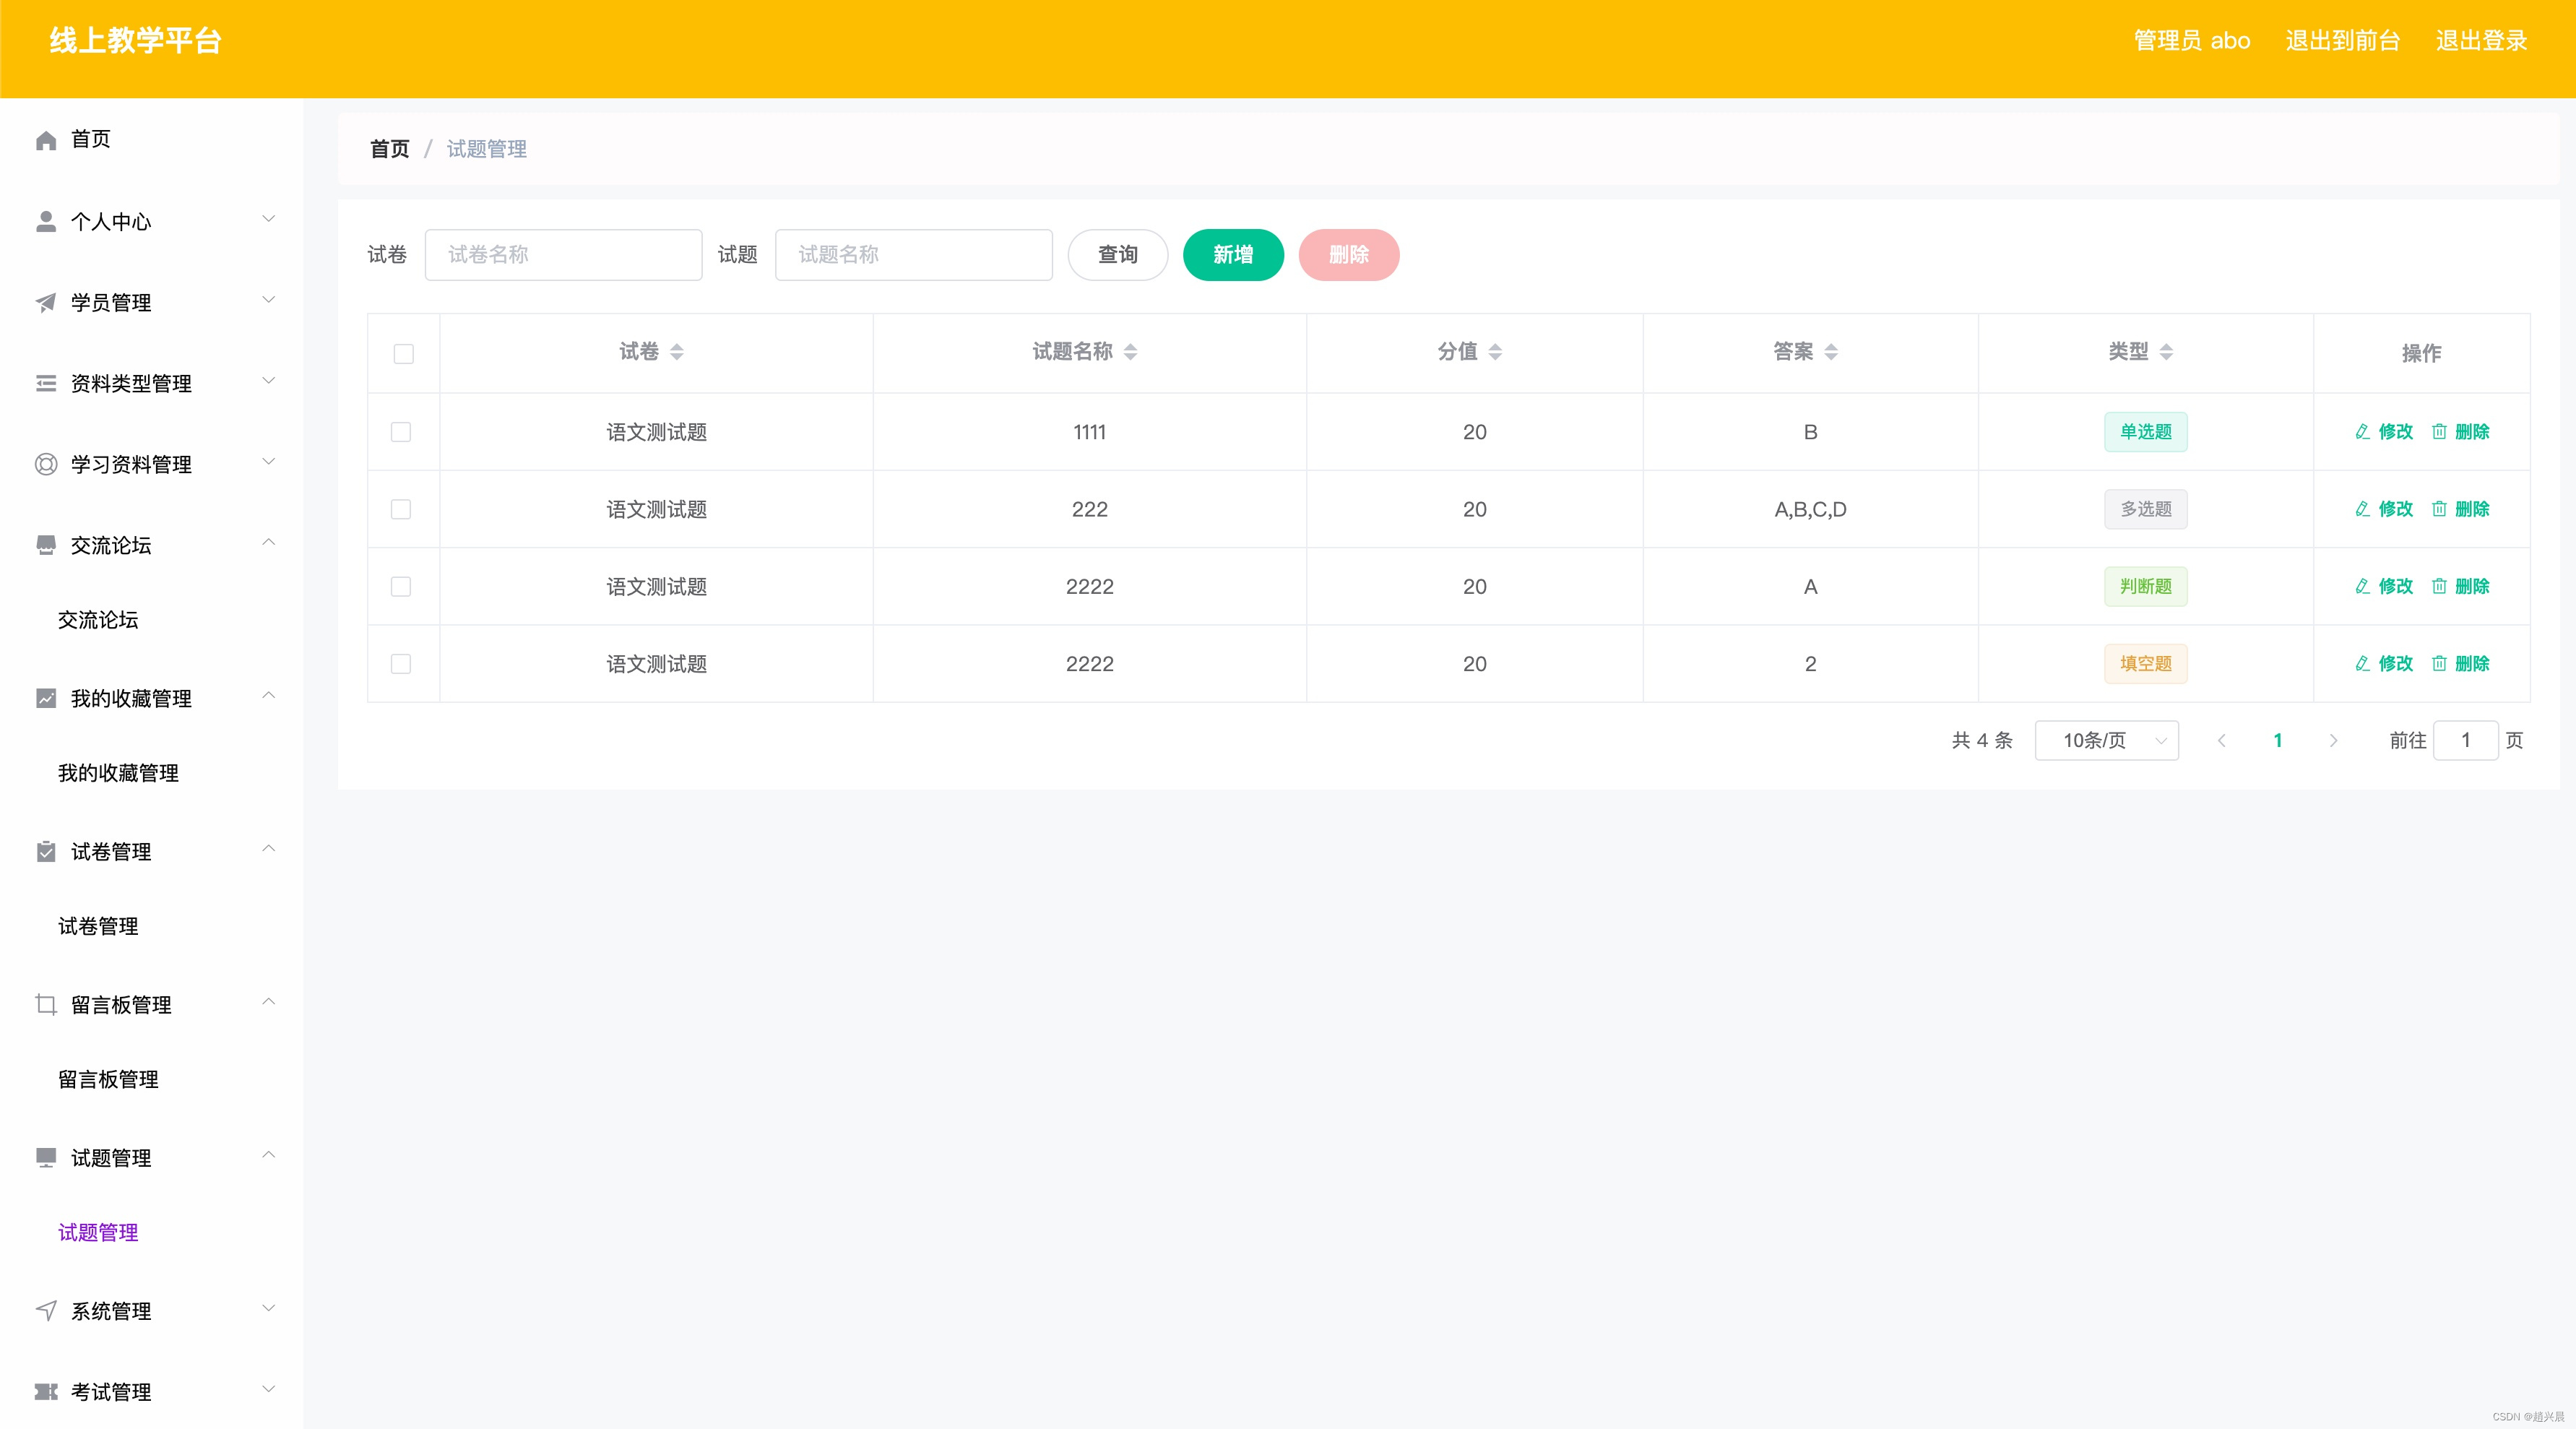2576x1429 pixels.
Task: Click 修改 in the 填空题 row
Action: (x=2396, y=664)
